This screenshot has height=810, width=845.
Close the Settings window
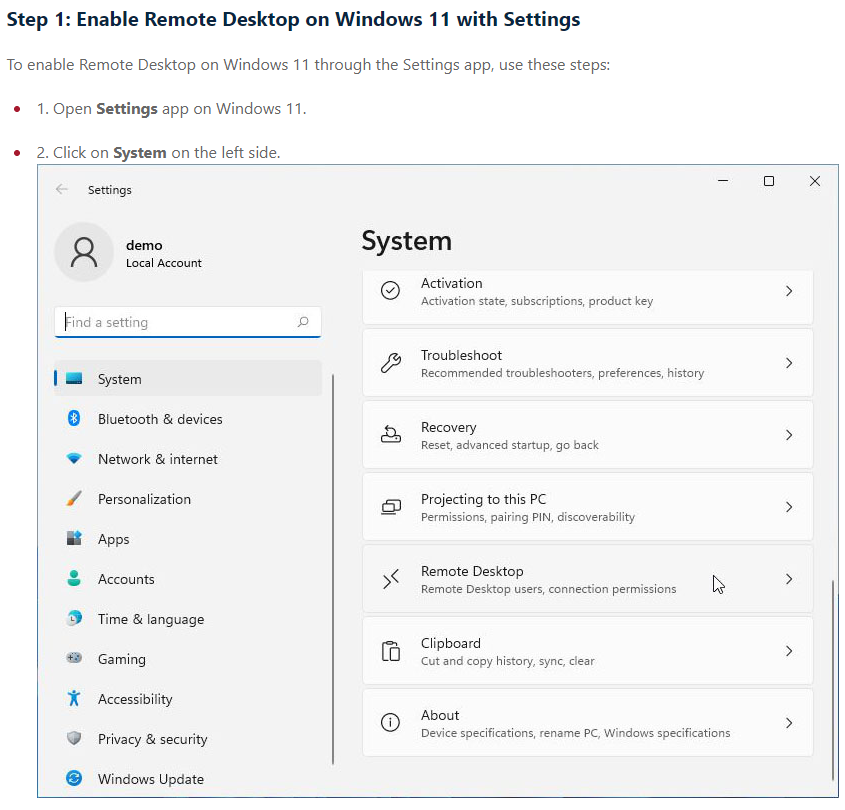(815, 181)
